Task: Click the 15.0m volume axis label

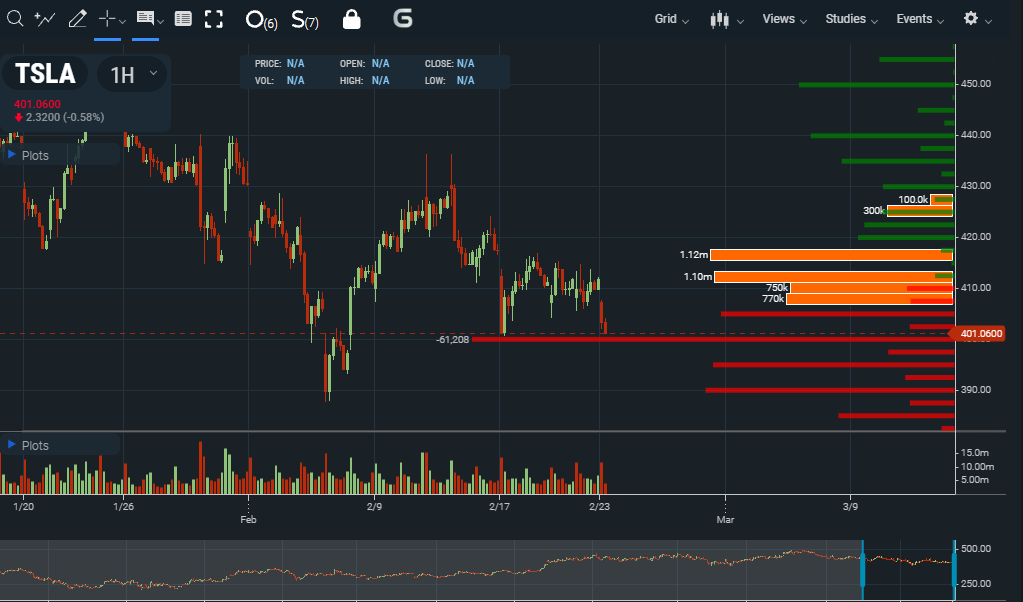Action: coord(975,453)
